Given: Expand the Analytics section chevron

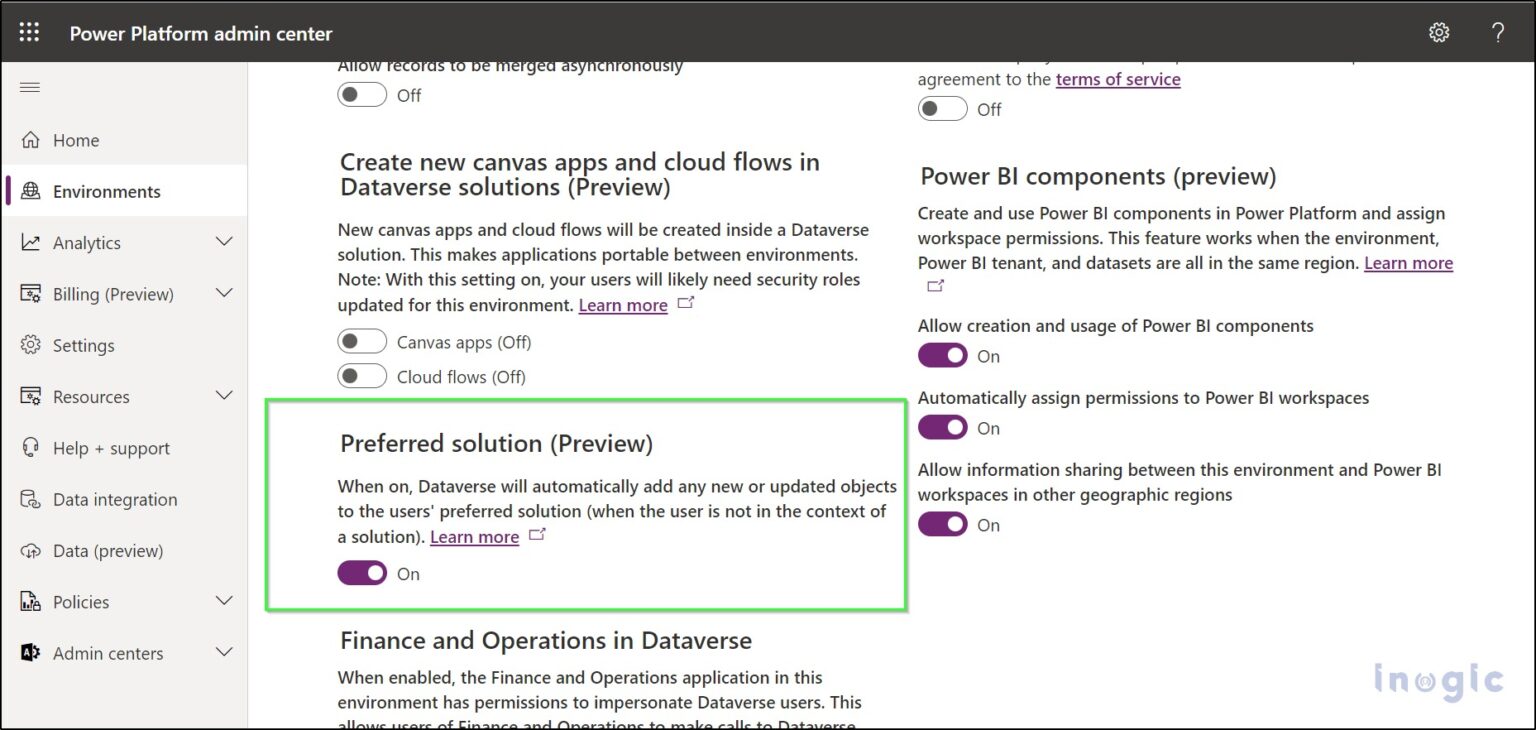Looking at the screenshot, I should tap(226, 242).
